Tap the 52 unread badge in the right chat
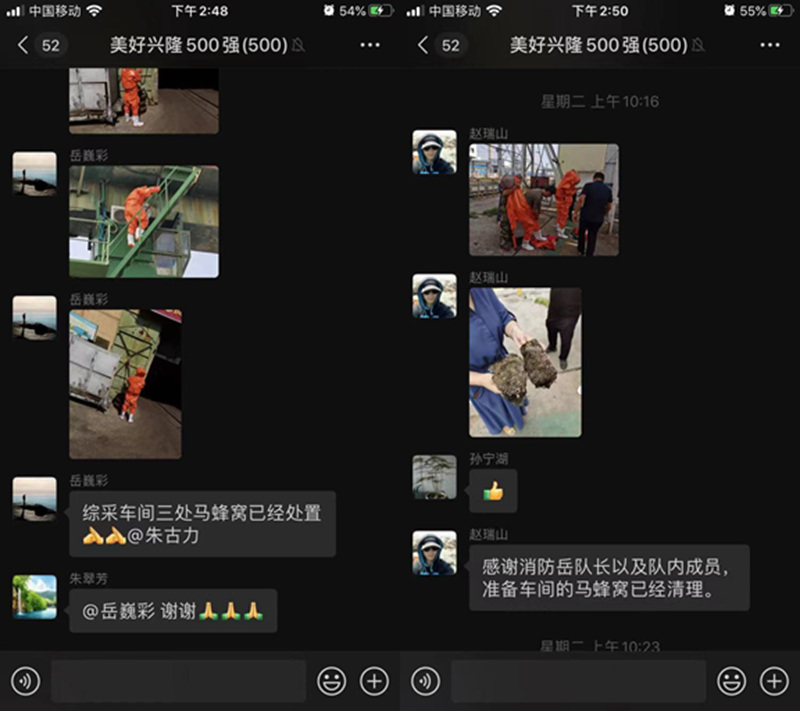800x711 pixels. click(x=451, y=45)
